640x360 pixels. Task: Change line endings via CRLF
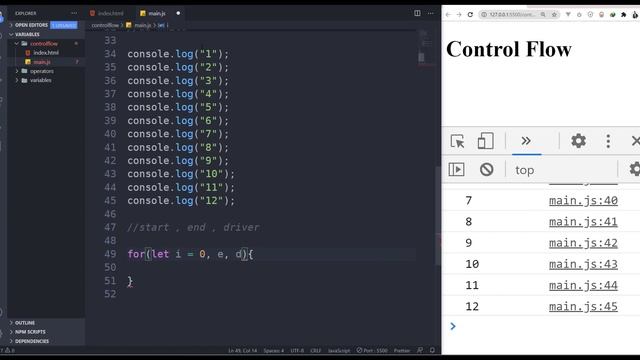(316, 351)
